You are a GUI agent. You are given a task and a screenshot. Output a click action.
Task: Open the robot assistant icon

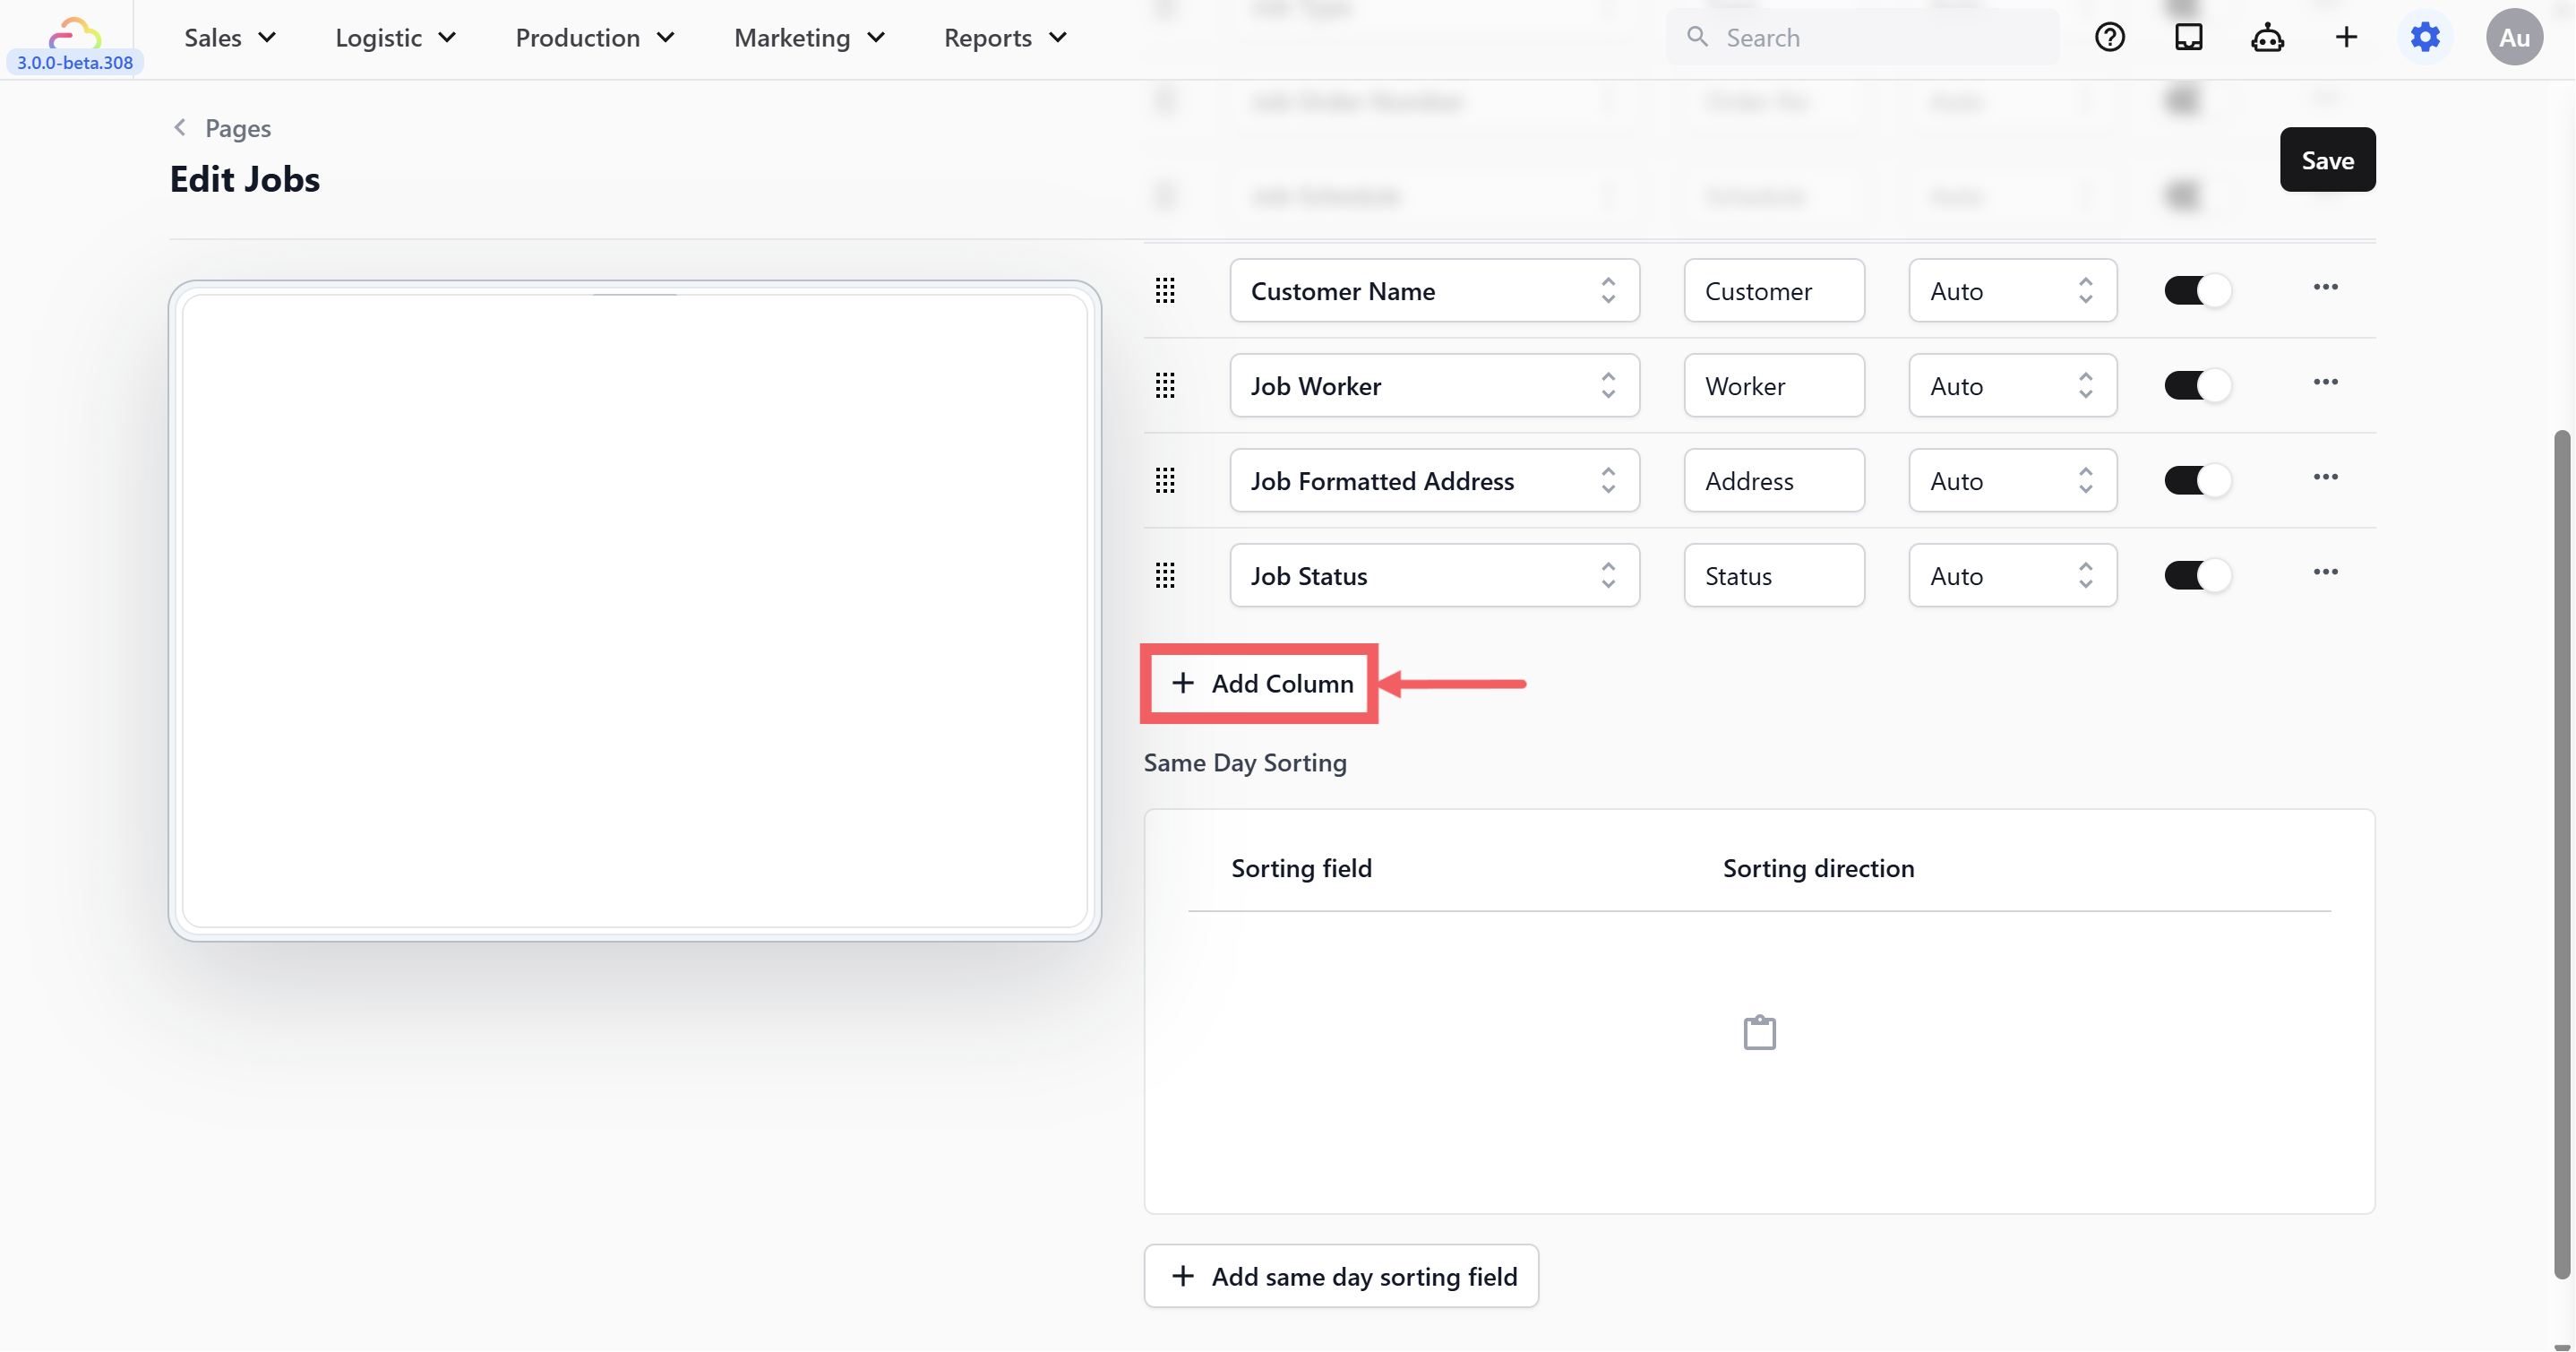point(2267,37)
